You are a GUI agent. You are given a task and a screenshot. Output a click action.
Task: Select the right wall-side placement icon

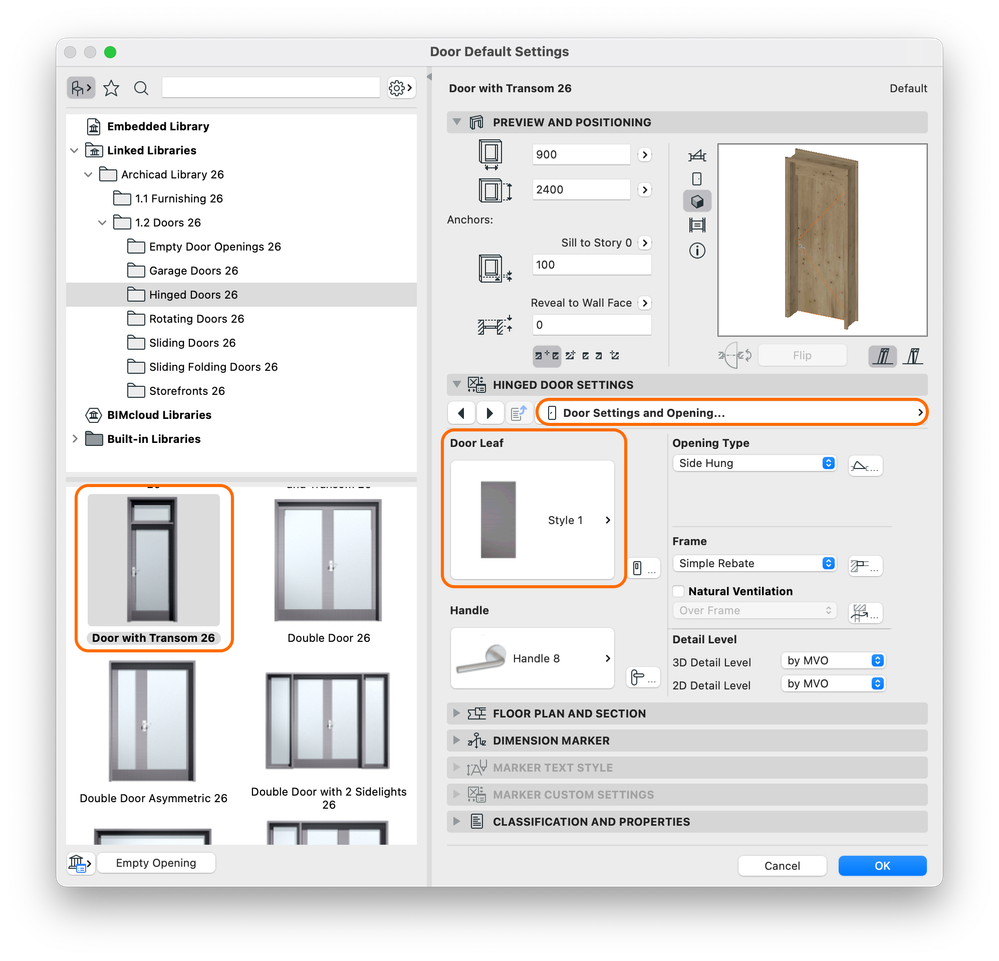(x=913, y=356)
